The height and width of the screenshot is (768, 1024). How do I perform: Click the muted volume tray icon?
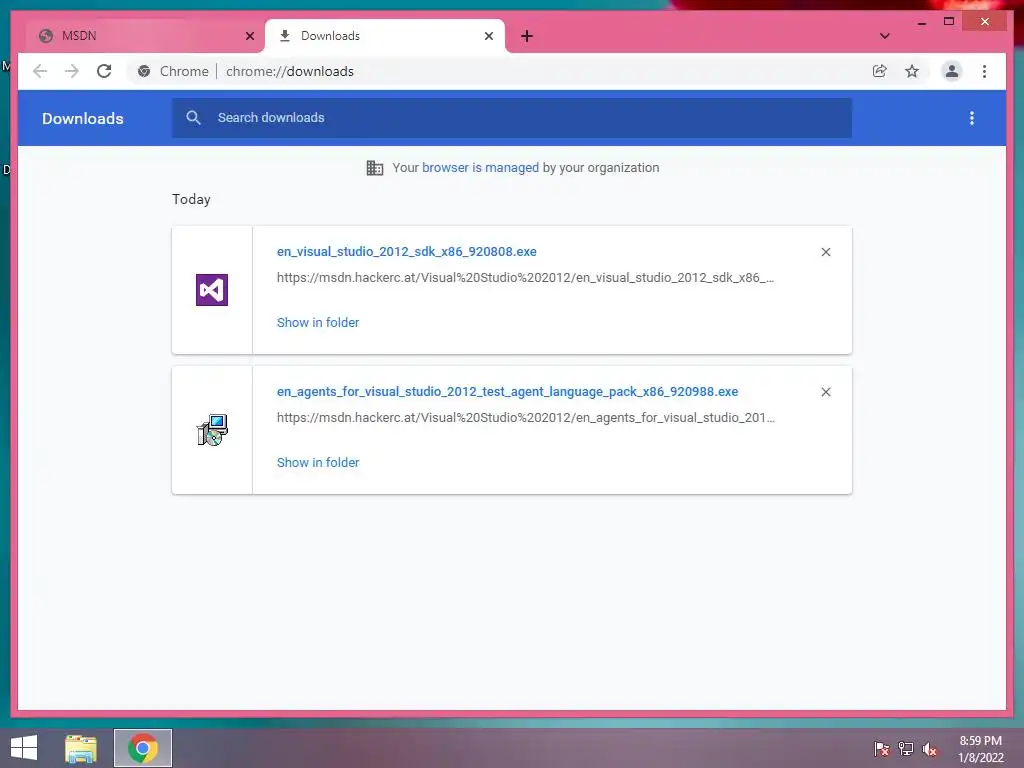click(x=930, y=748)
